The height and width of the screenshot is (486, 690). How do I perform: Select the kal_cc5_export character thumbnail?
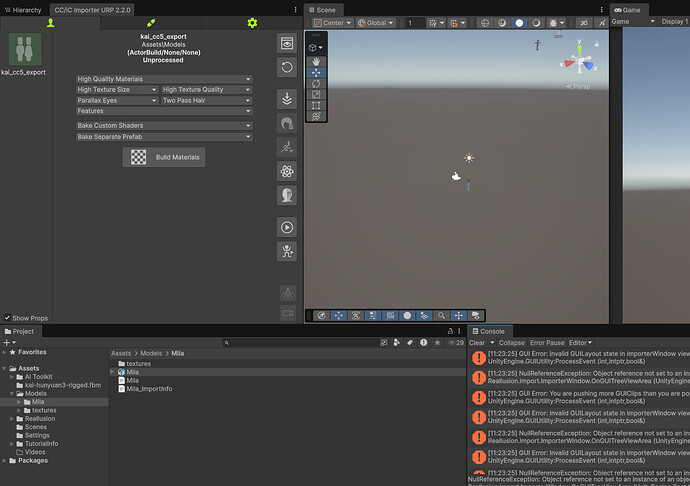tap(25, 49)
